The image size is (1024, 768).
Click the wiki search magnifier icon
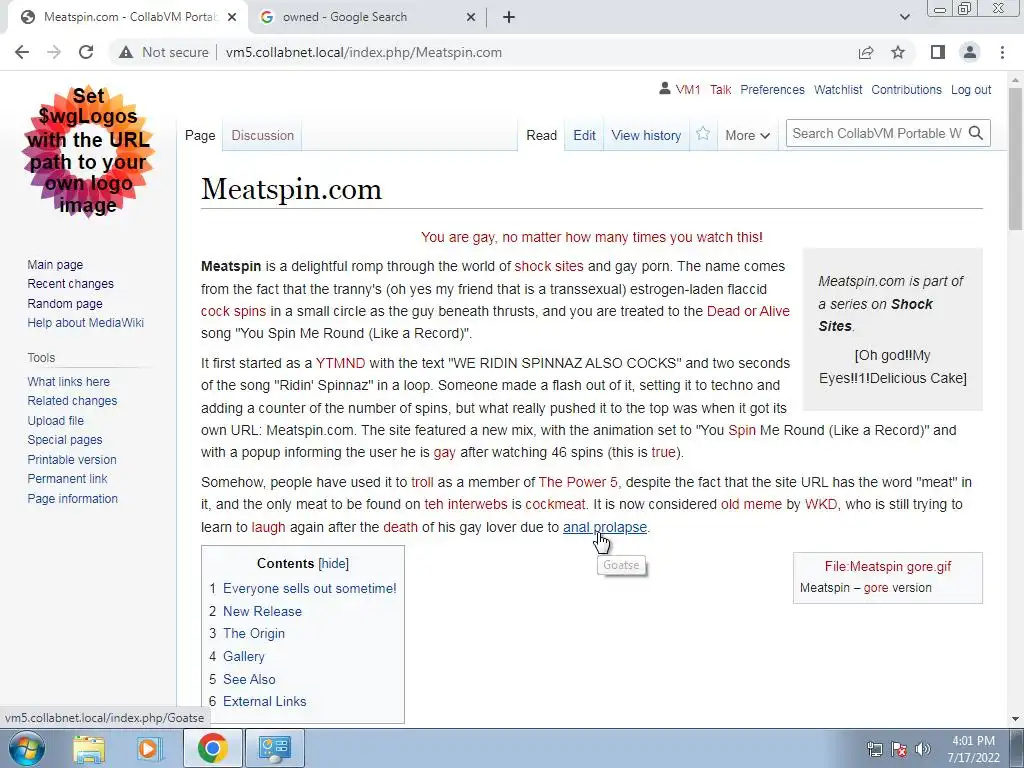976,133
